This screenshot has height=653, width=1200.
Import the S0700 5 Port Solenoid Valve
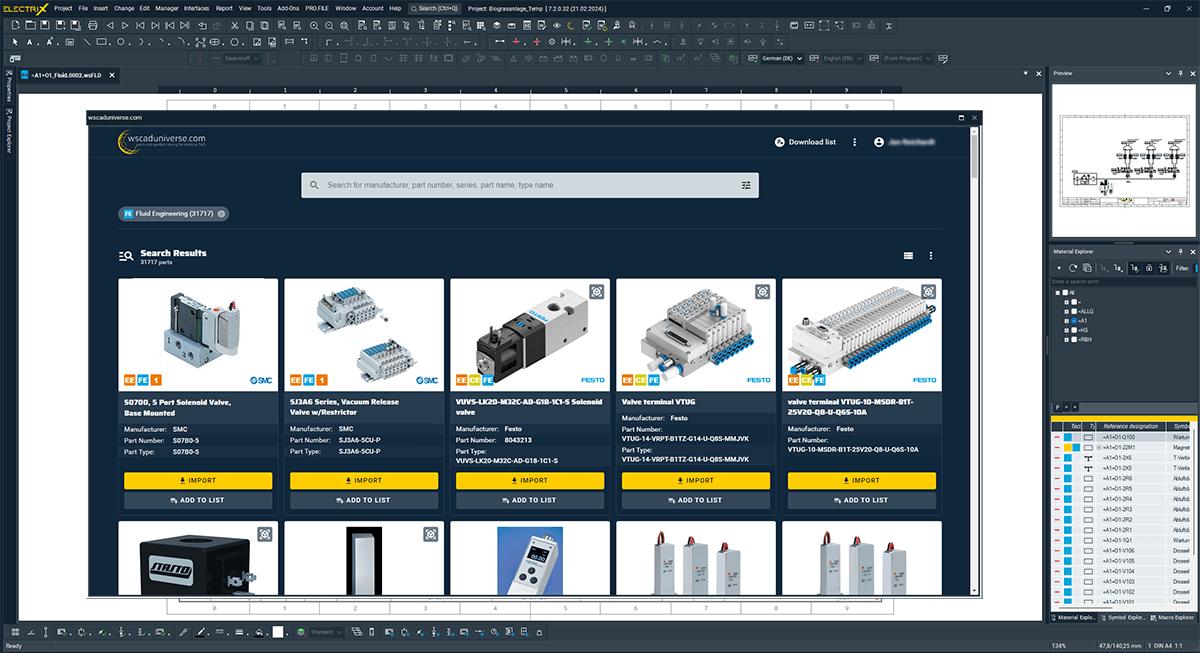click(198, 480)
